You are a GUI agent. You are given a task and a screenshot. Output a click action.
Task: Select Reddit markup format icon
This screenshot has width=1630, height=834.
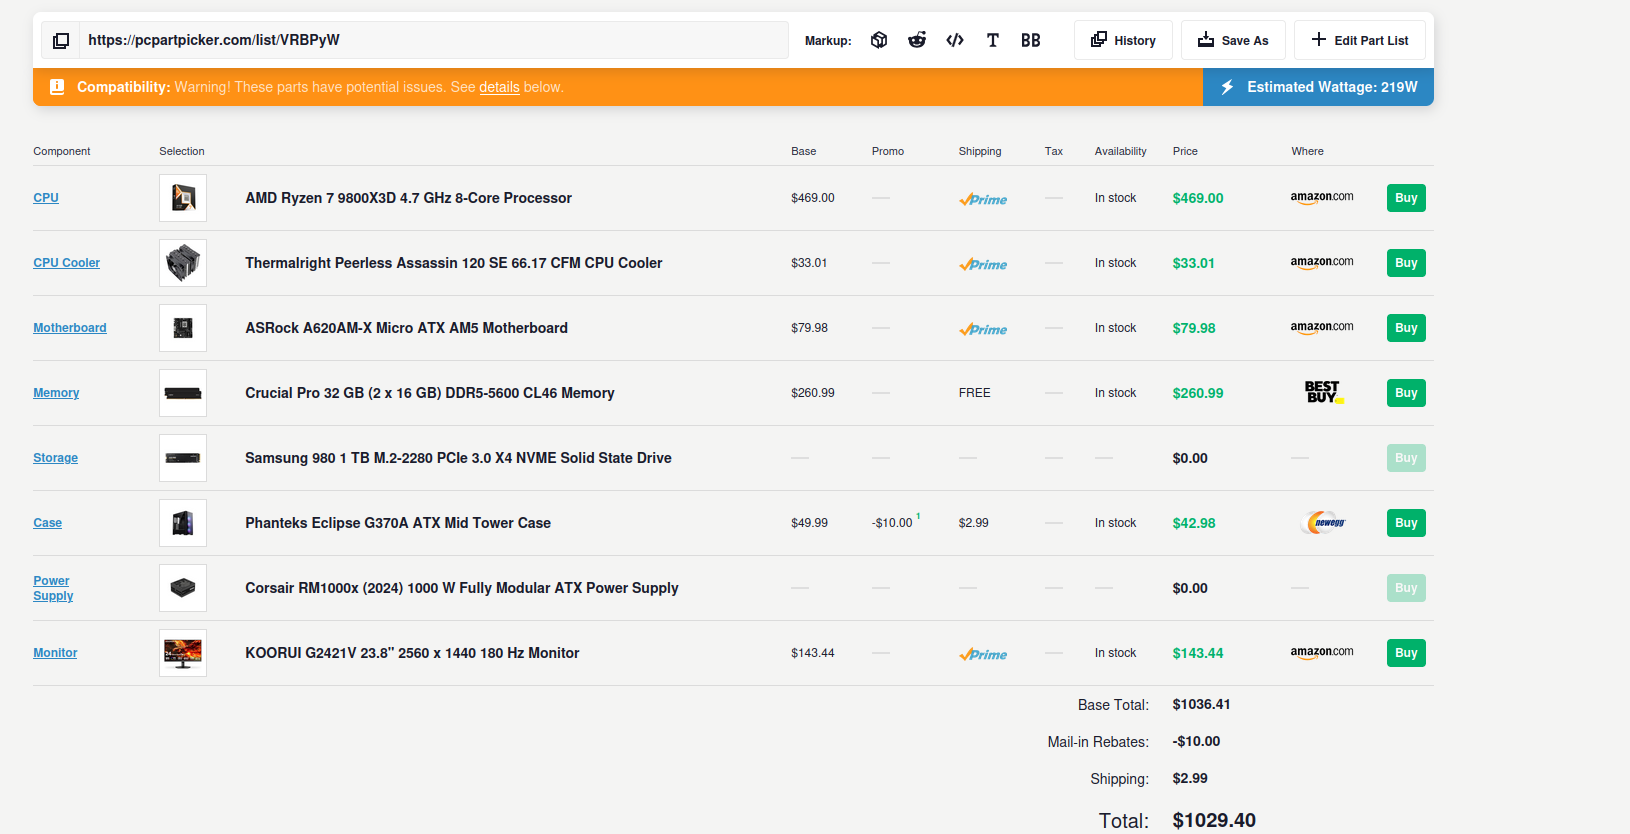917,40
